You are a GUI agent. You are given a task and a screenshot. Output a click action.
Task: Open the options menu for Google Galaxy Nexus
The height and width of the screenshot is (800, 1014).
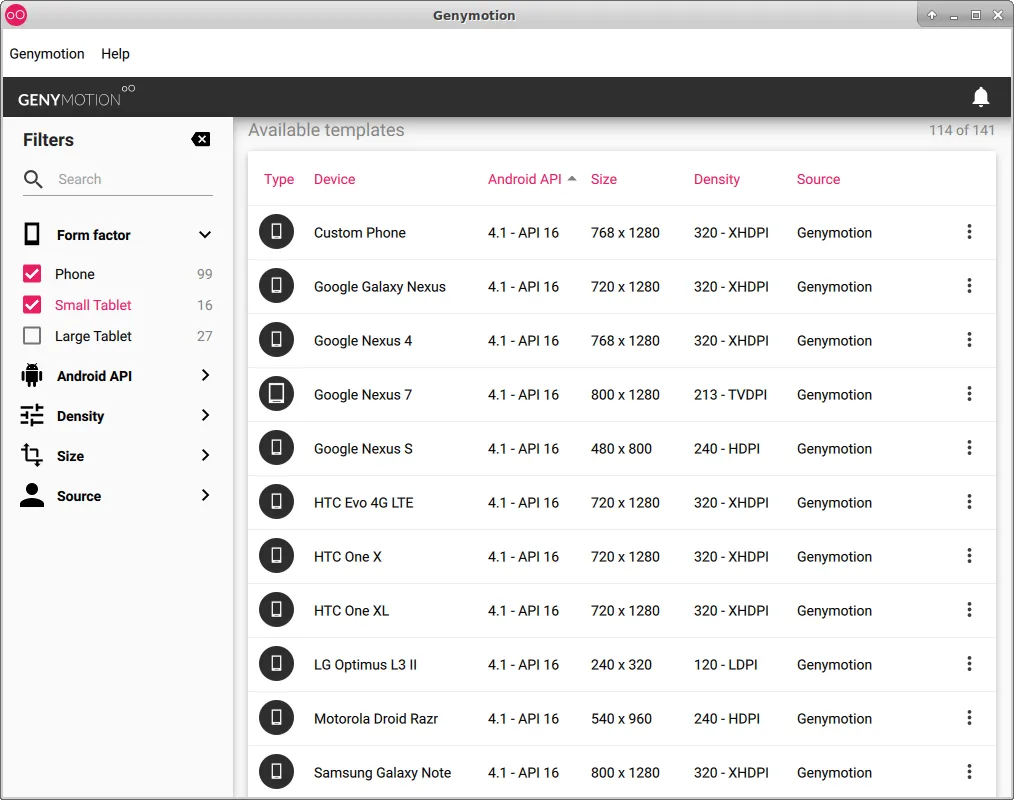coord(969,286)
